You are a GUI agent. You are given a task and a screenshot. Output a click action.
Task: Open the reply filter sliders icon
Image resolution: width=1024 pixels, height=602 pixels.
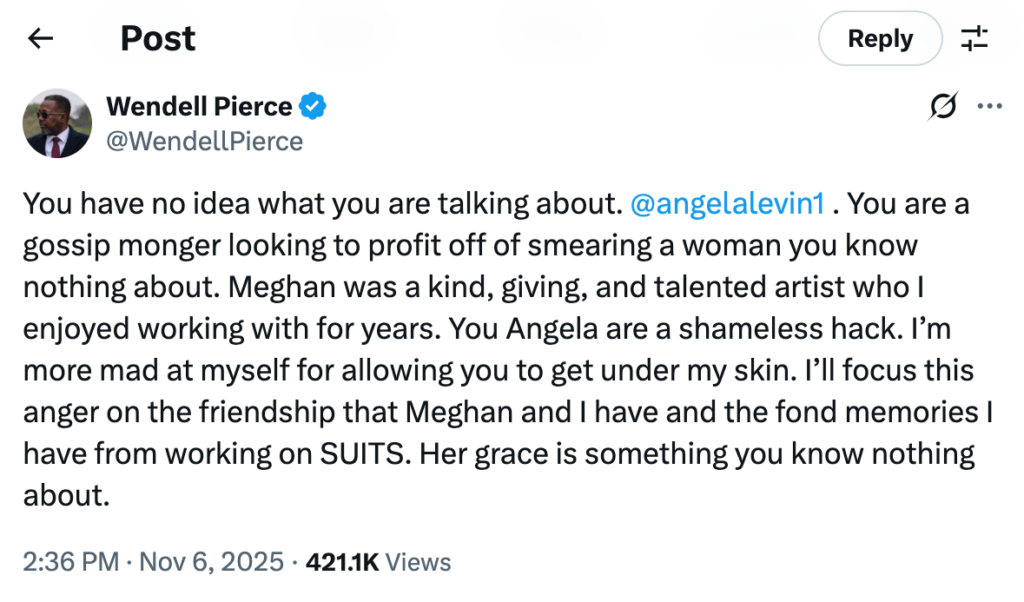974,39
